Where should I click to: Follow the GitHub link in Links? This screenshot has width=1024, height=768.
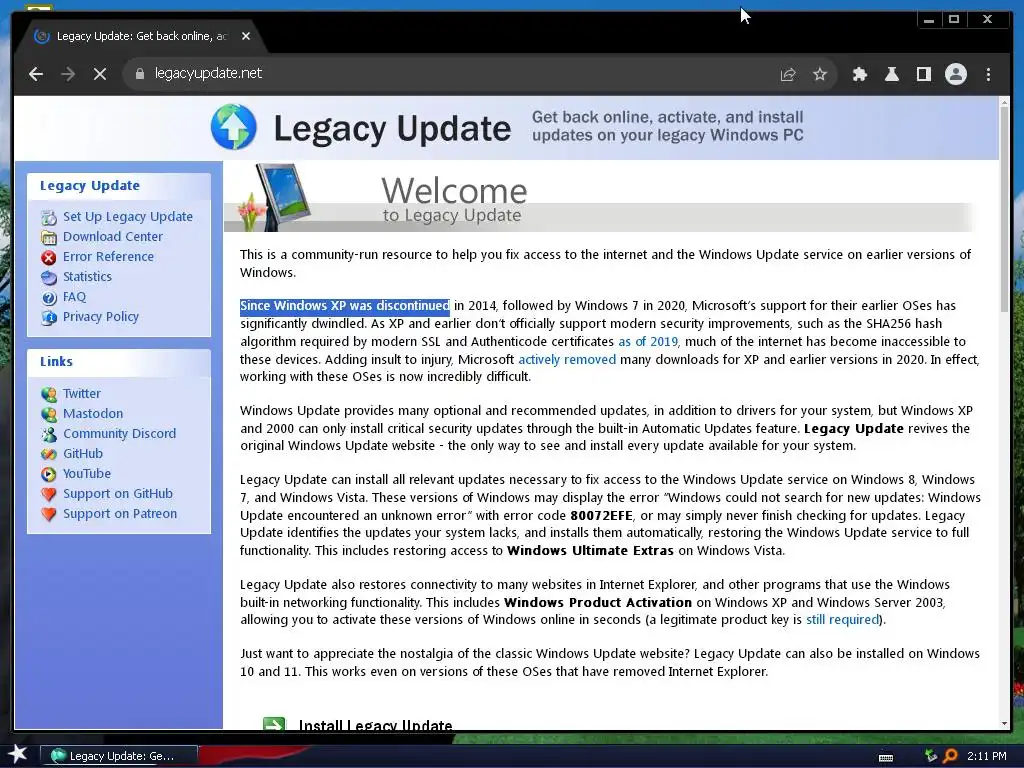(83, 453)
